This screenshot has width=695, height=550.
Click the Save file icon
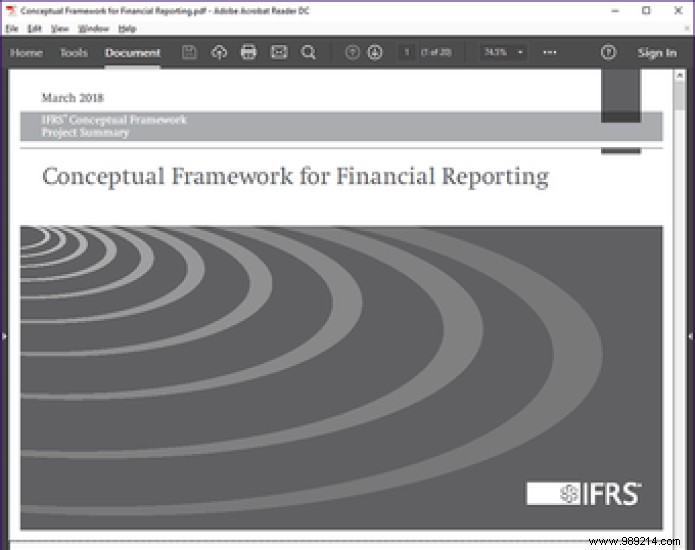189,52
